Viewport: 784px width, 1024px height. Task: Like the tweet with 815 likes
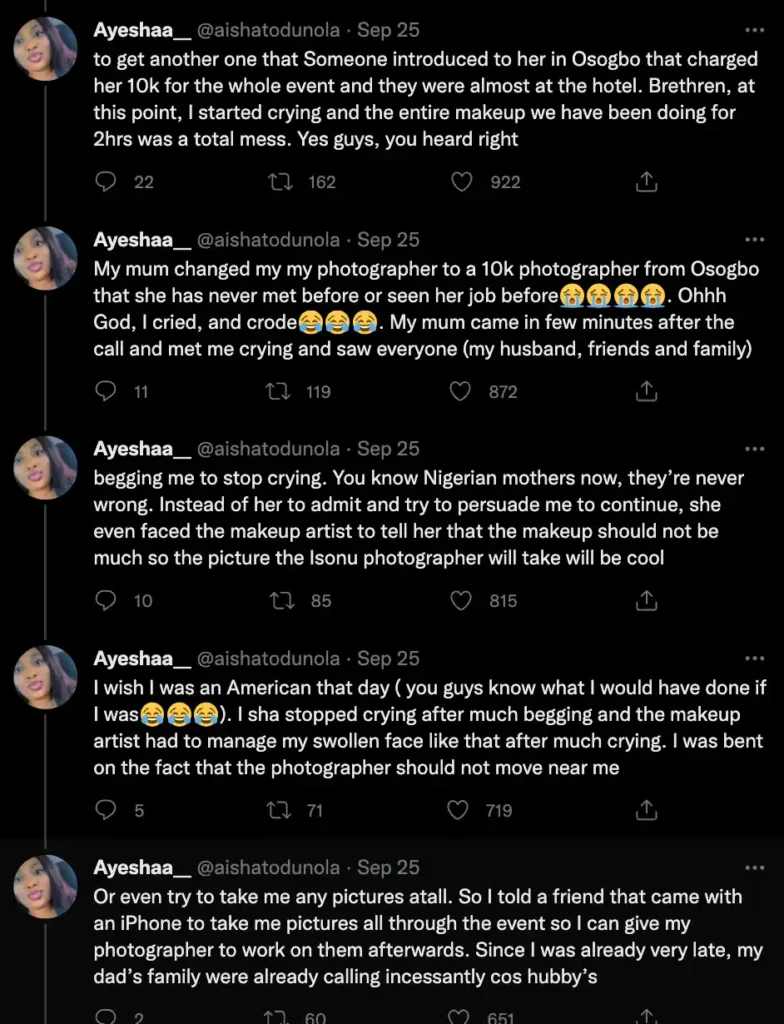coord(460,601)
